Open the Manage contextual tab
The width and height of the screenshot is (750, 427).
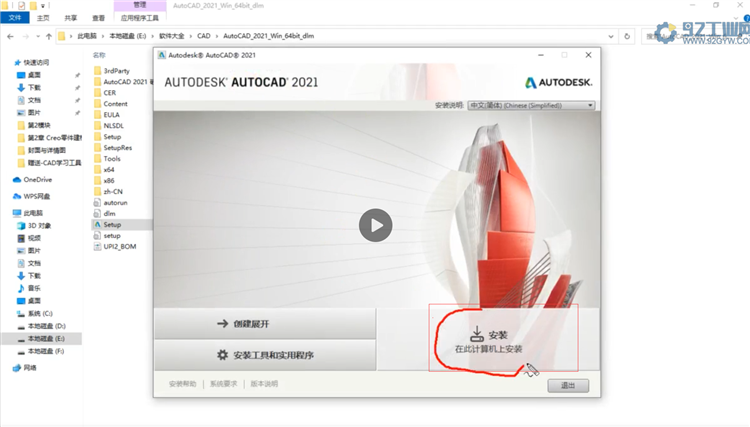coord(140,5)
